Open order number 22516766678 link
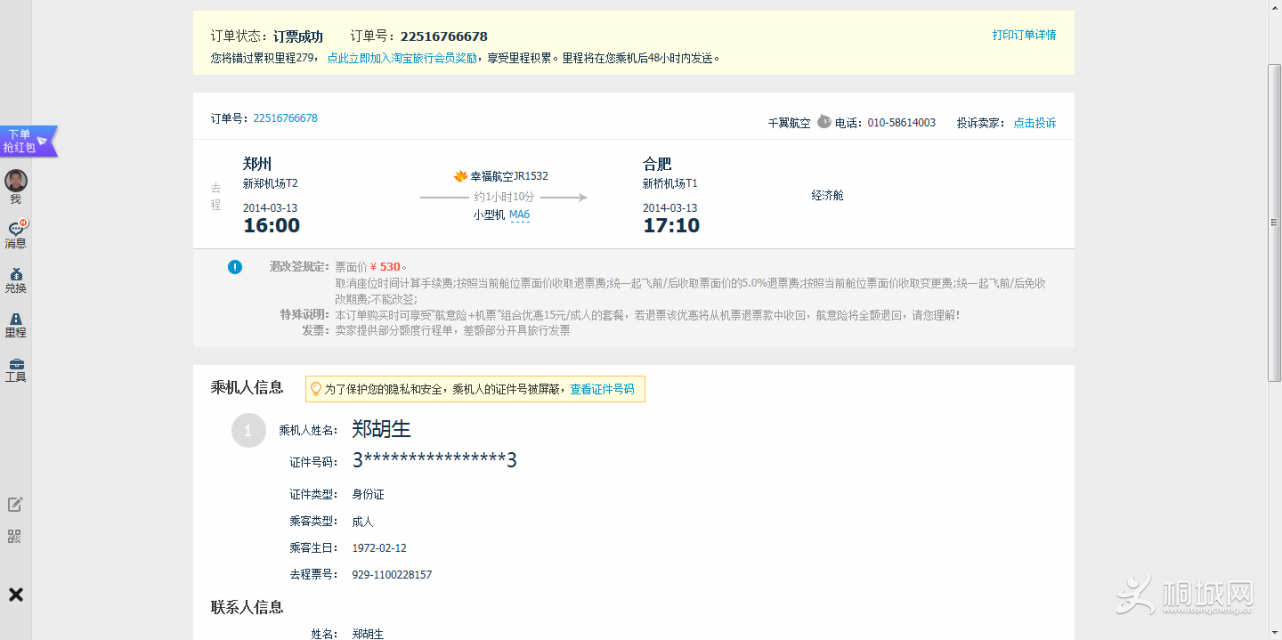Screen dimensions: 1282x640 pos(285,118)
